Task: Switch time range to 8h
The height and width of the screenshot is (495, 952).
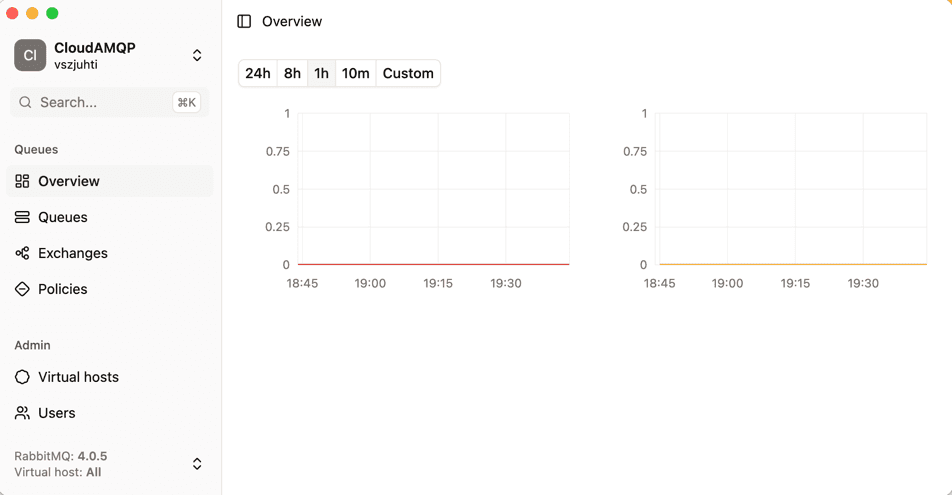Action: pos(292,73)
